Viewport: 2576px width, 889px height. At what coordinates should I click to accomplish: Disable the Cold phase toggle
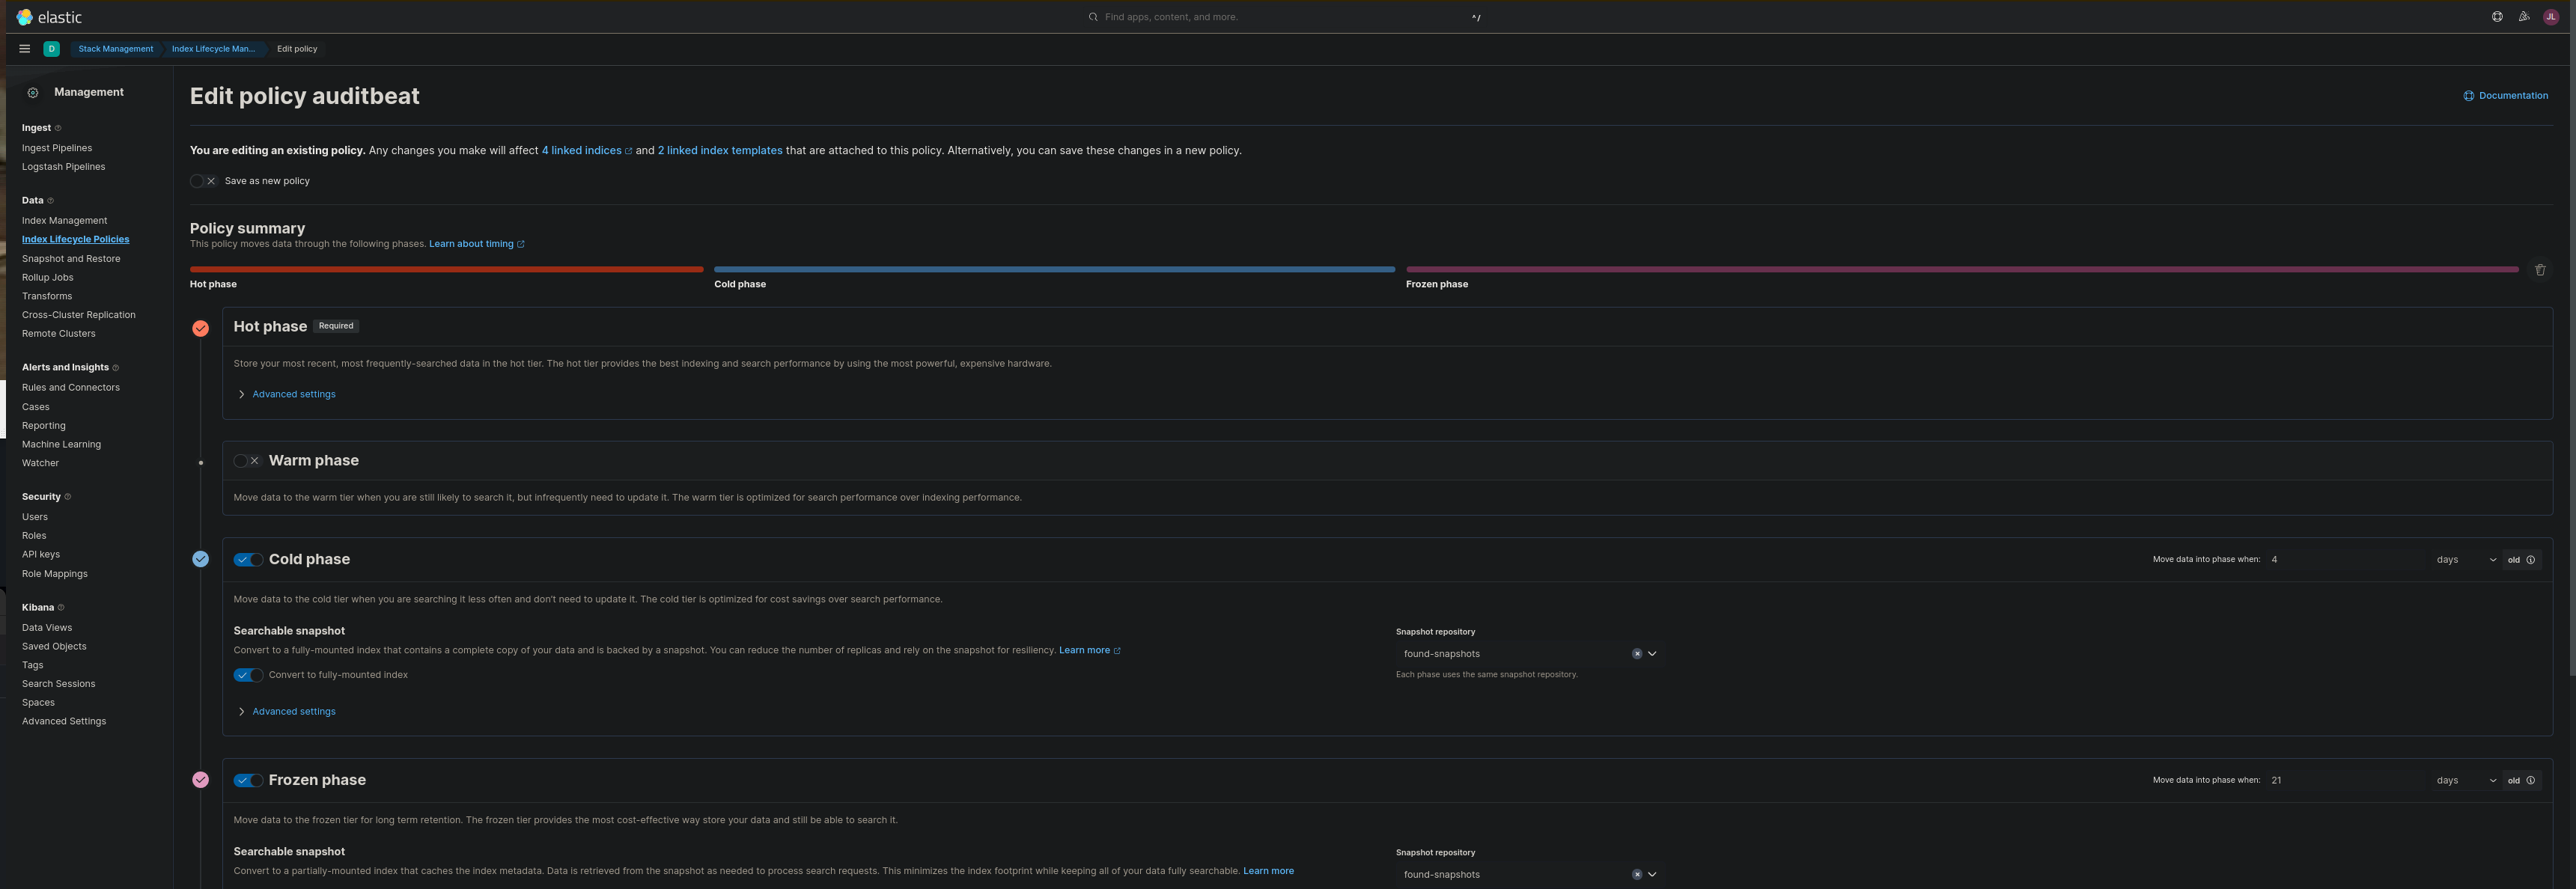click(248, 560)
